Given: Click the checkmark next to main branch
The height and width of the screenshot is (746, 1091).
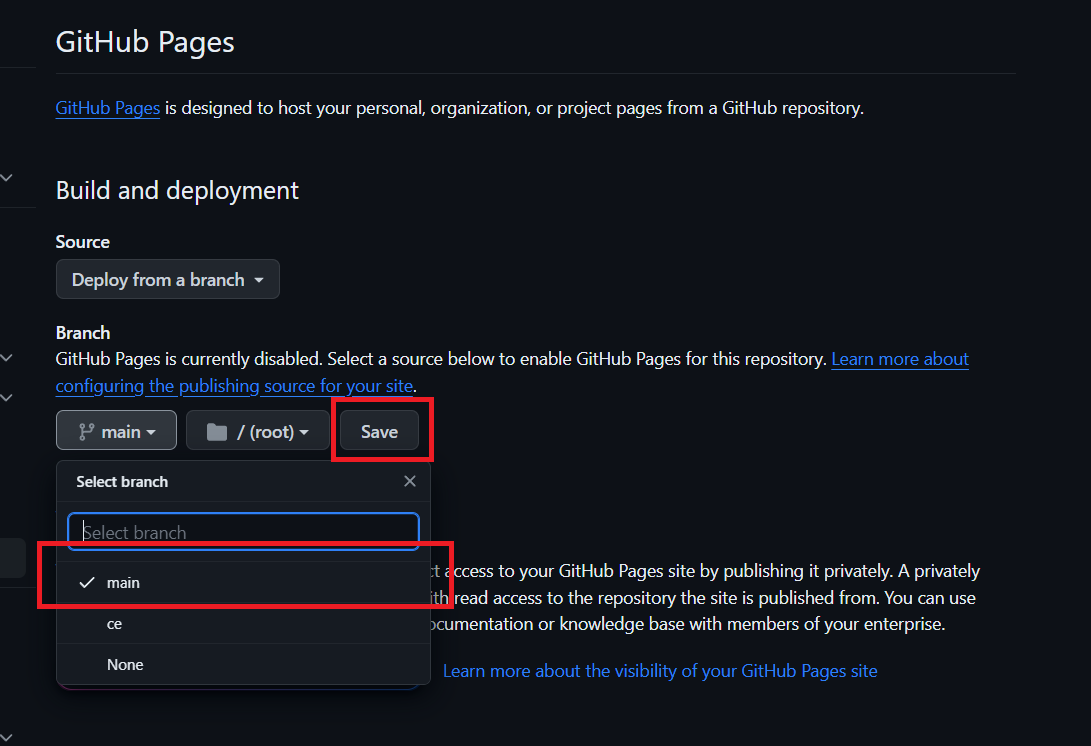Looking at the screenshot, I should (x=86, y=582).
